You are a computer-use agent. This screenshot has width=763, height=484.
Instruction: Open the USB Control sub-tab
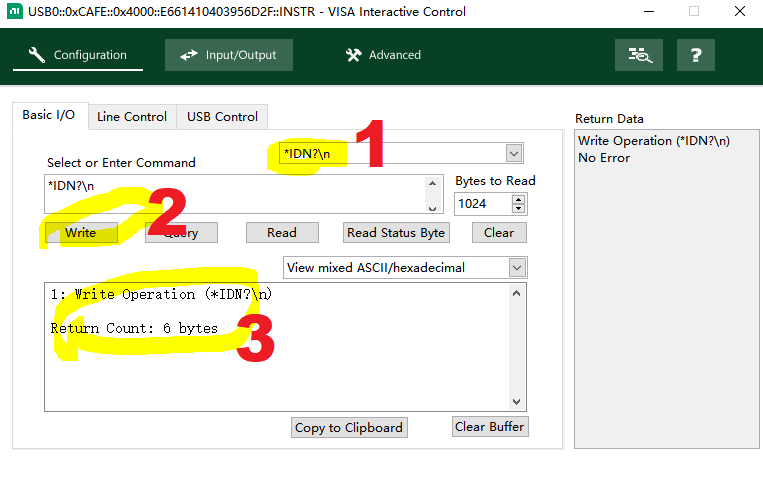[x=222, y=117]
